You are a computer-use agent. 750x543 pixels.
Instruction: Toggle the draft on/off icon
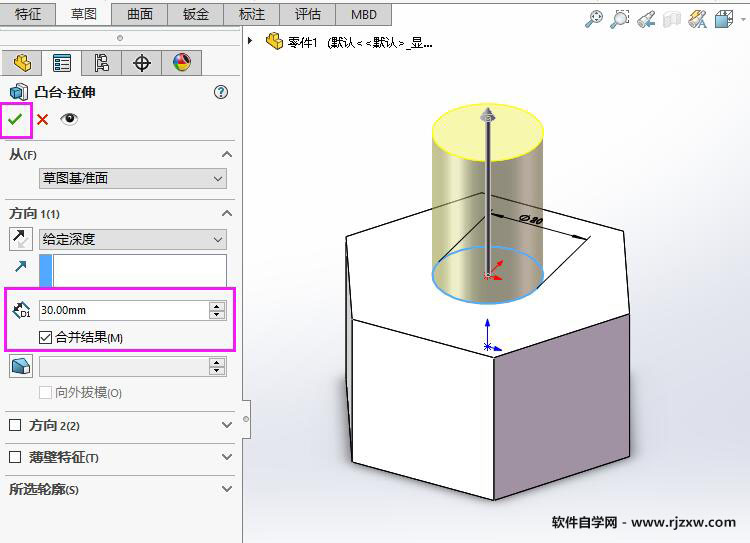pyautogui.click(x=21, y=366)
